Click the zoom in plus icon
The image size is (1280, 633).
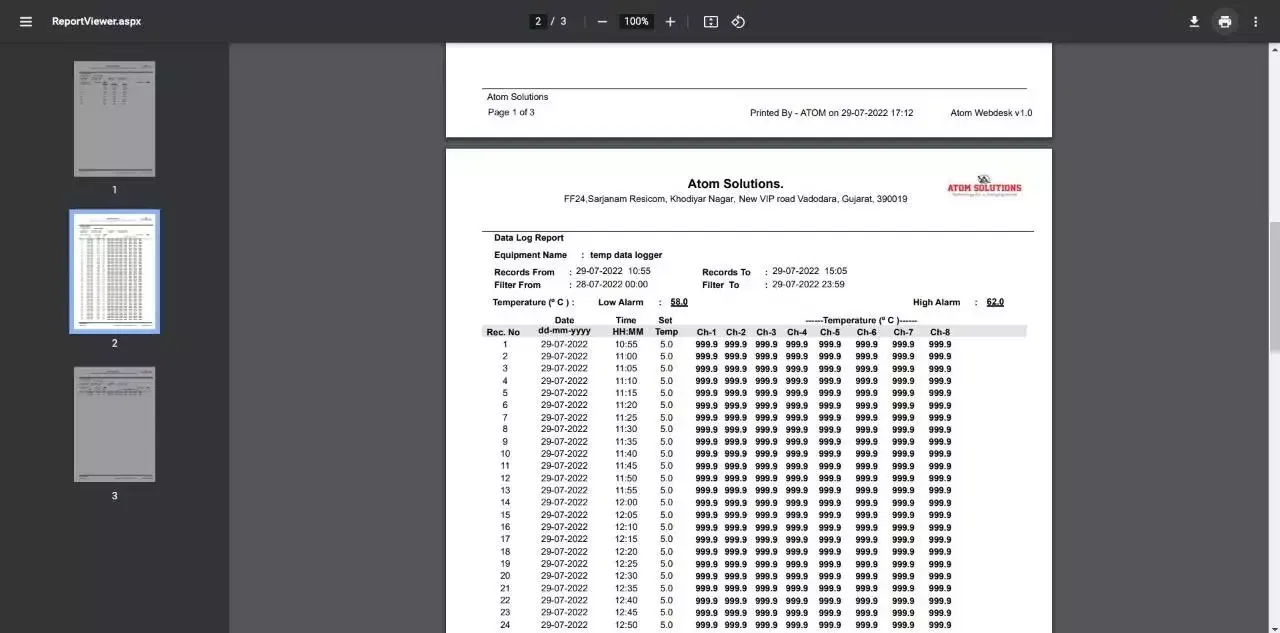pos(670,21)
